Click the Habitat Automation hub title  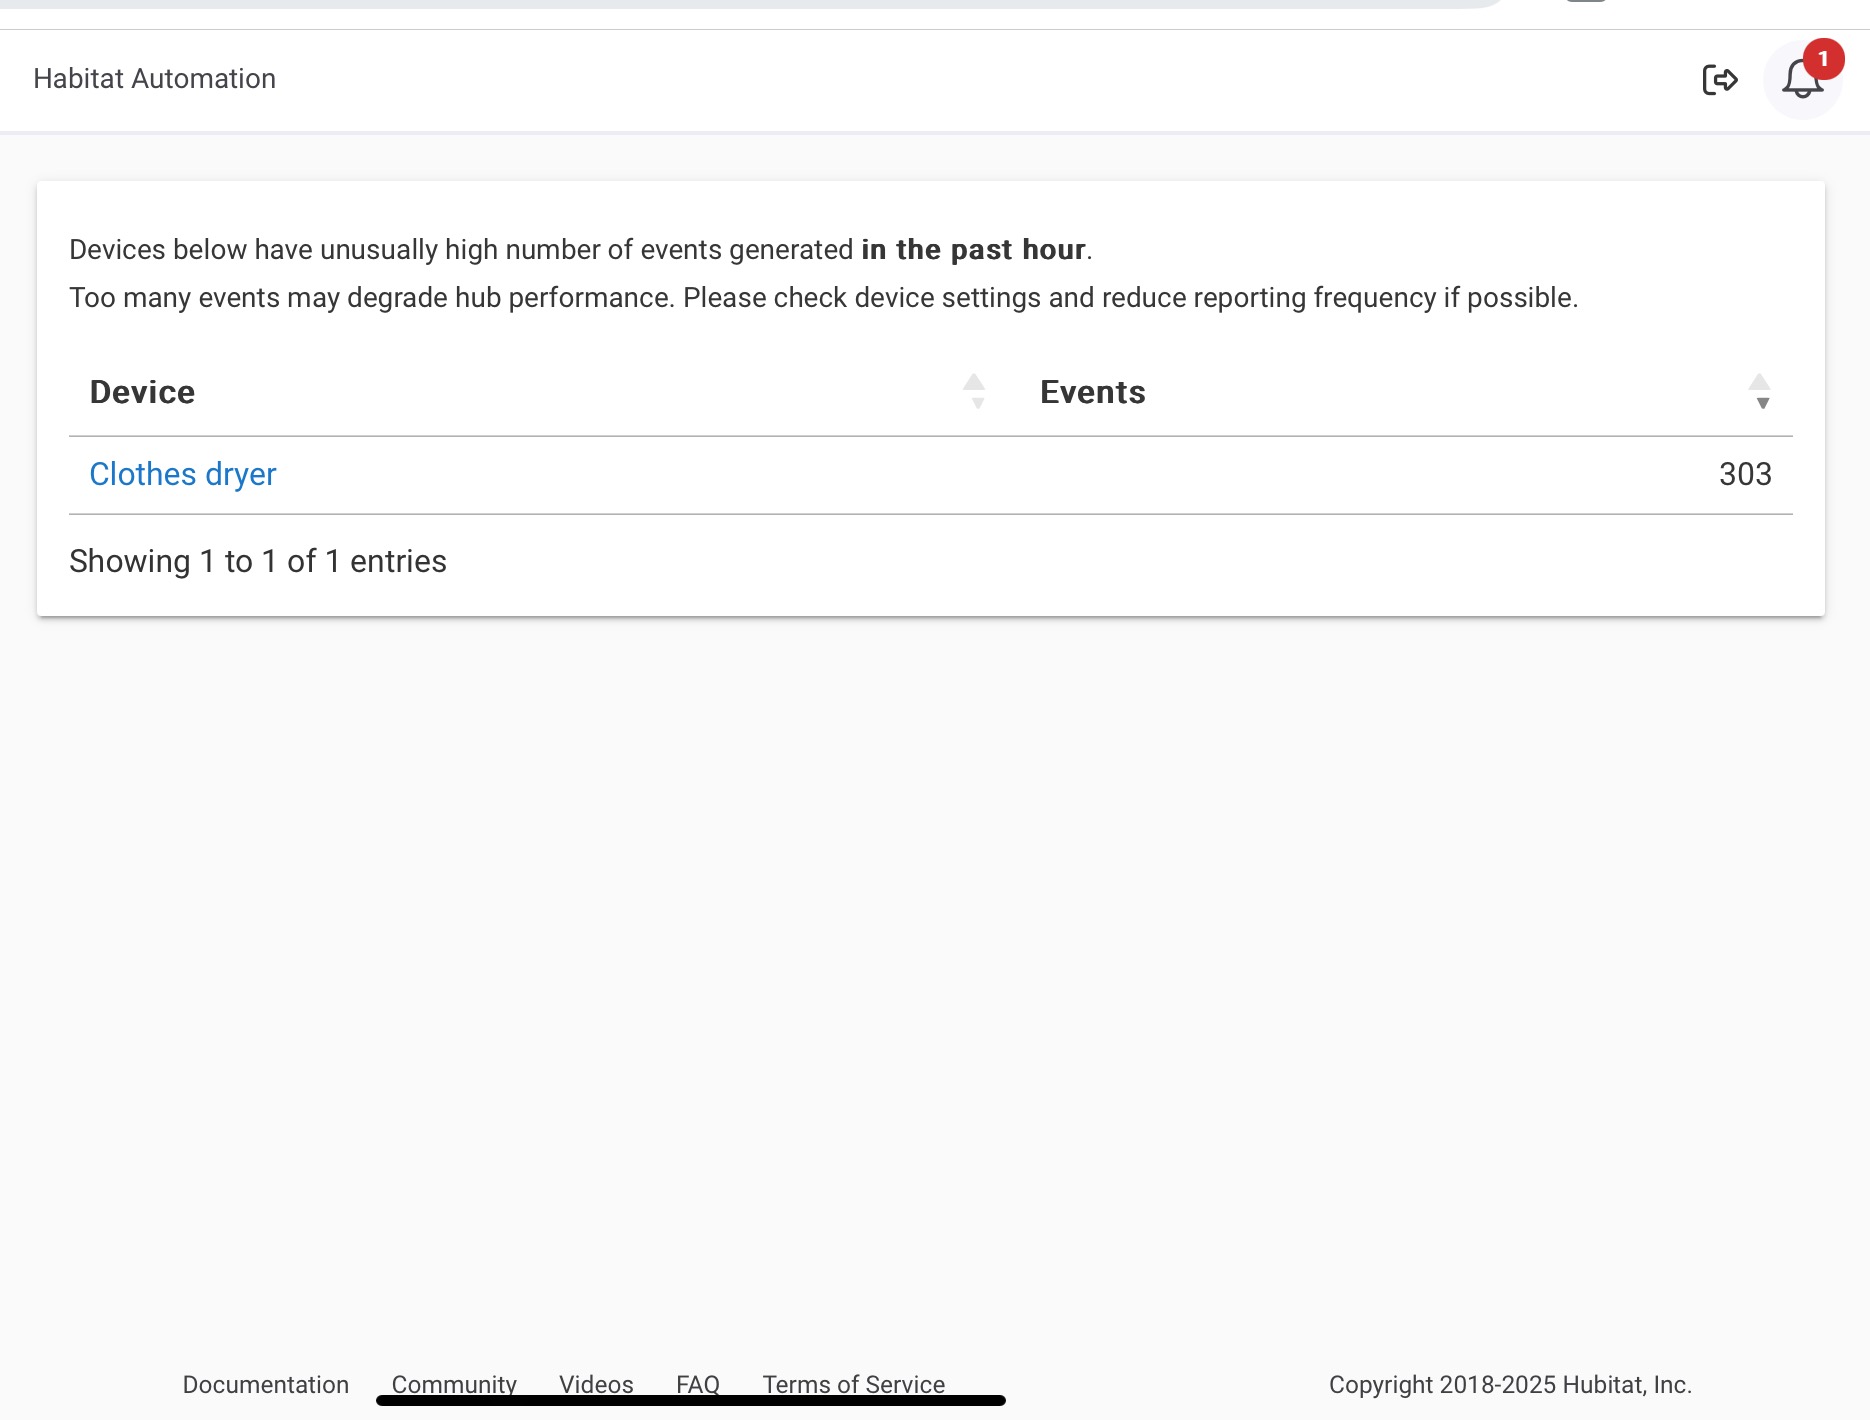click(154, 79)
